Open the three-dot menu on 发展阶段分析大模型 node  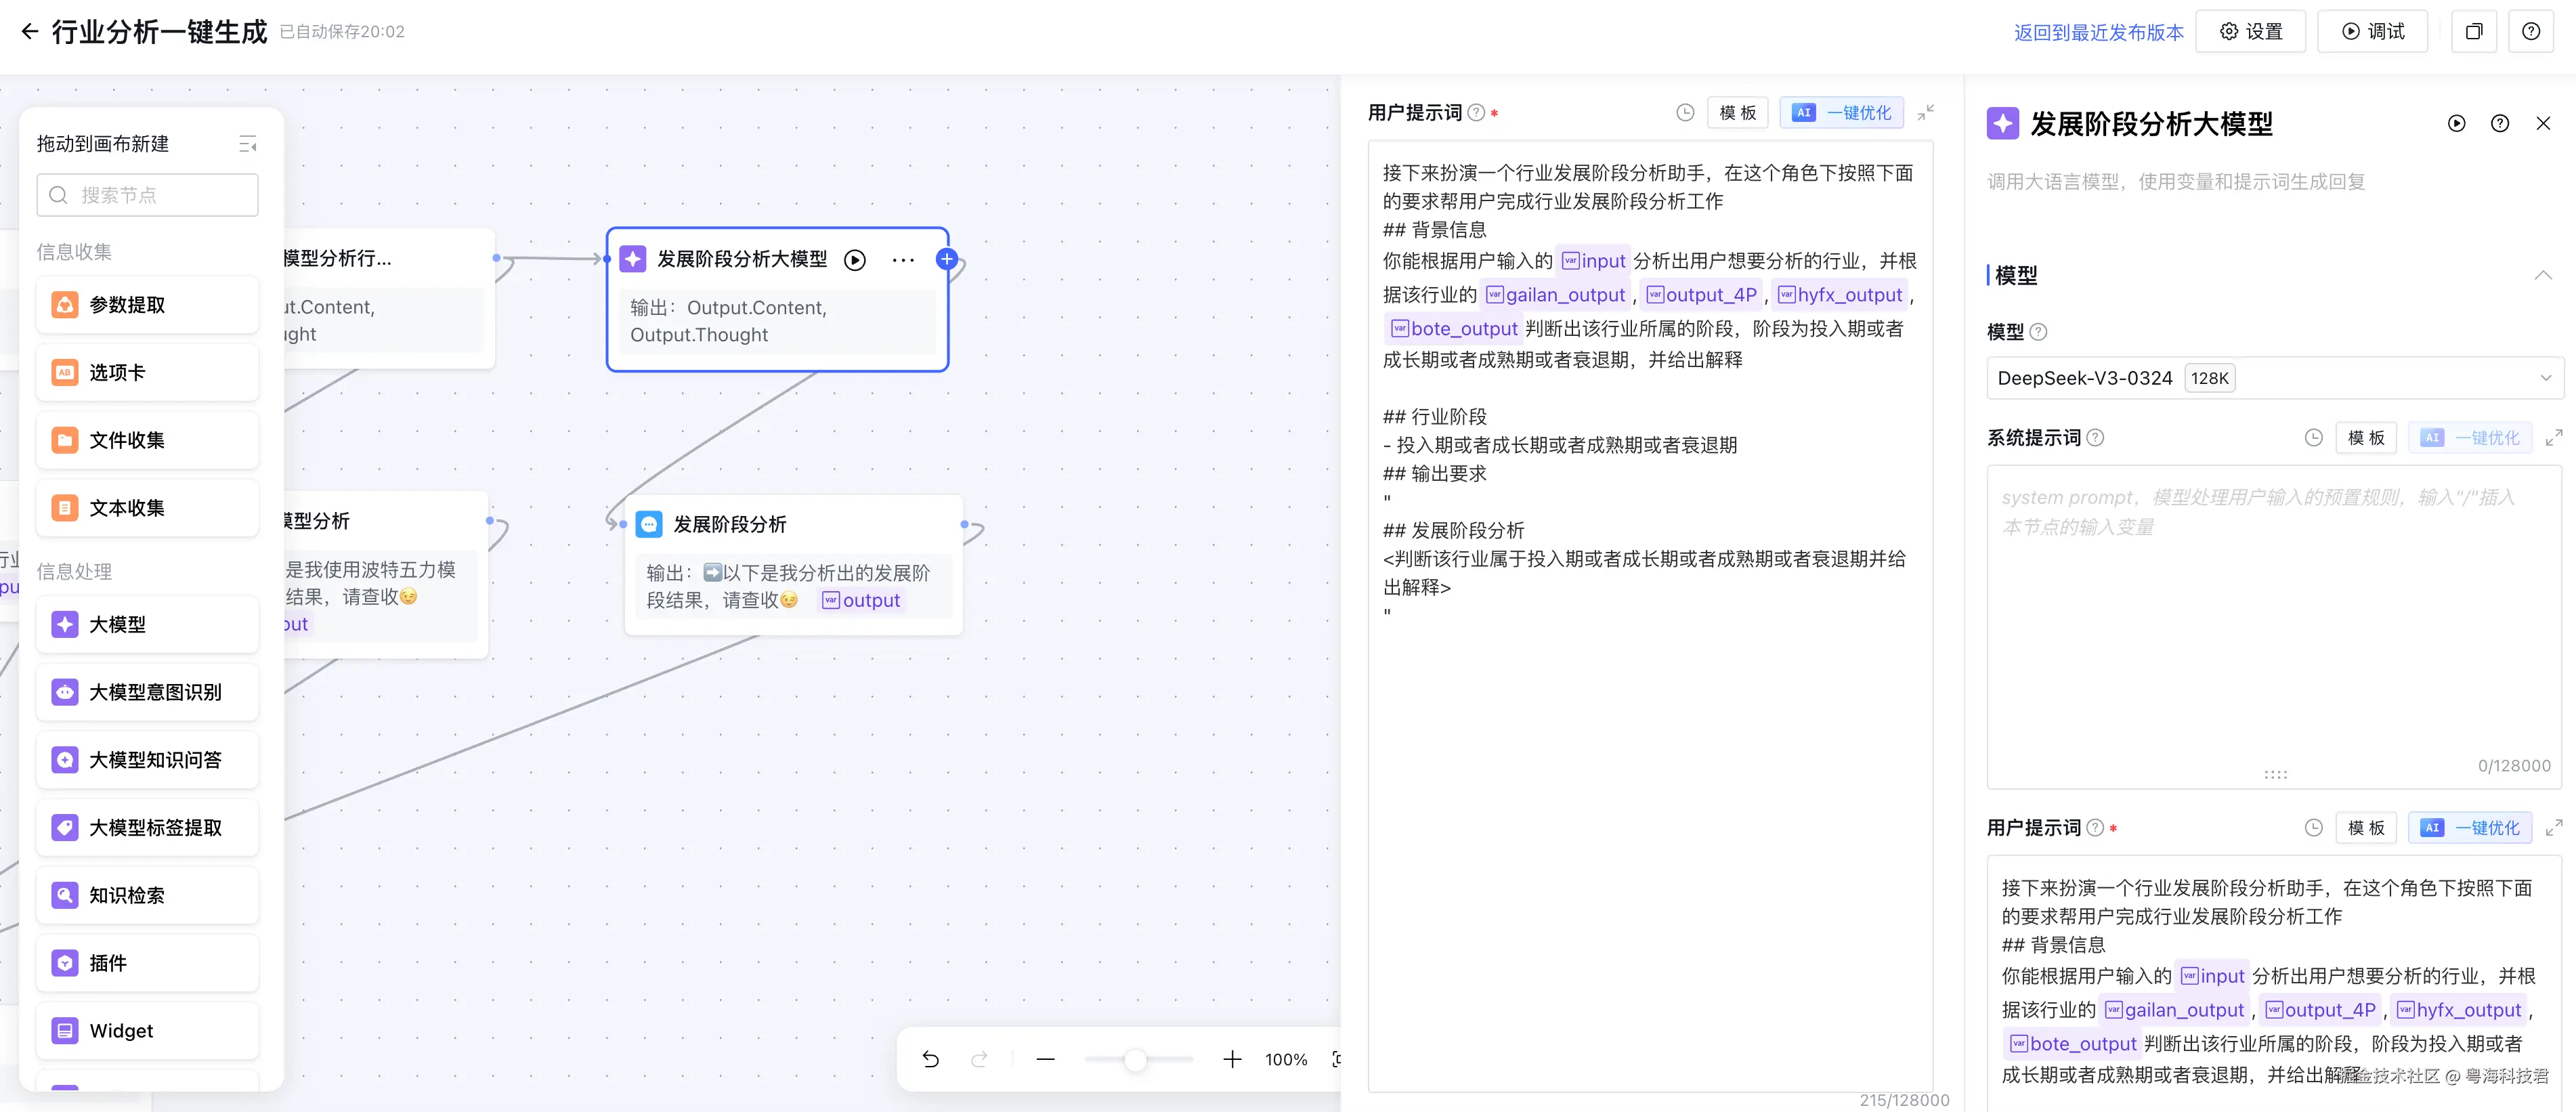[902, 260]
